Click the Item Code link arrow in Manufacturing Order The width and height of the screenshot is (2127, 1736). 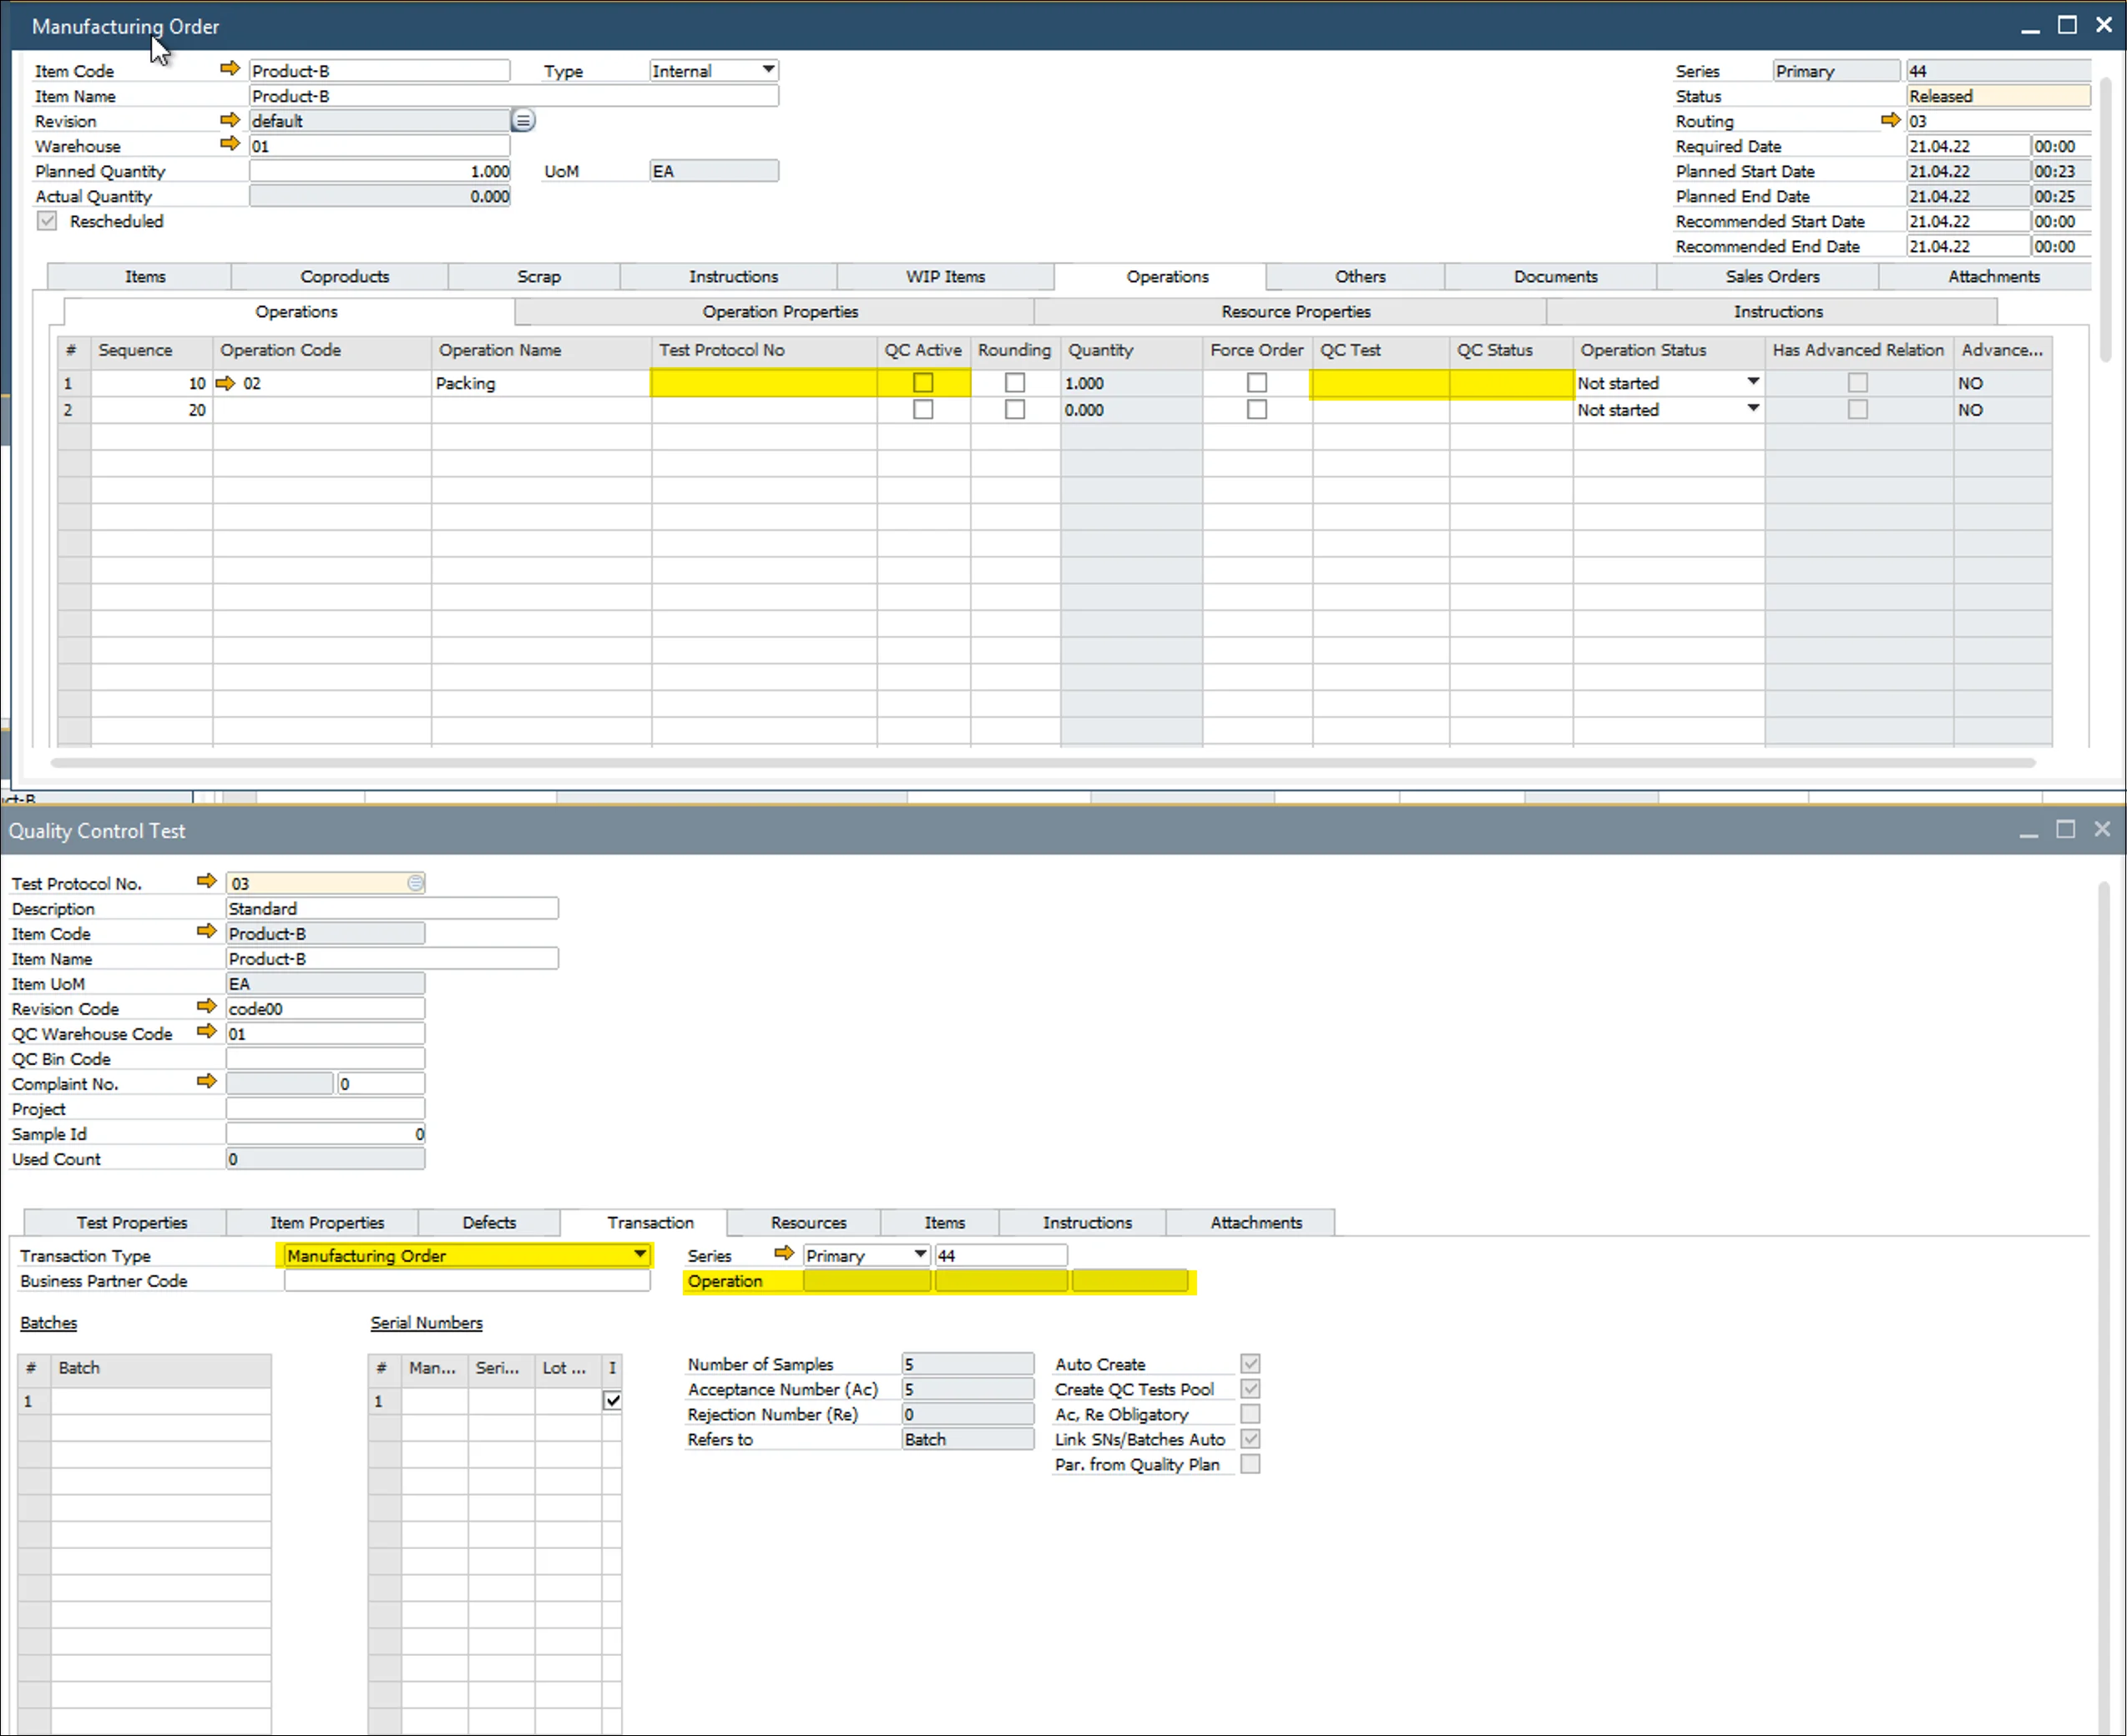[230, 69]
